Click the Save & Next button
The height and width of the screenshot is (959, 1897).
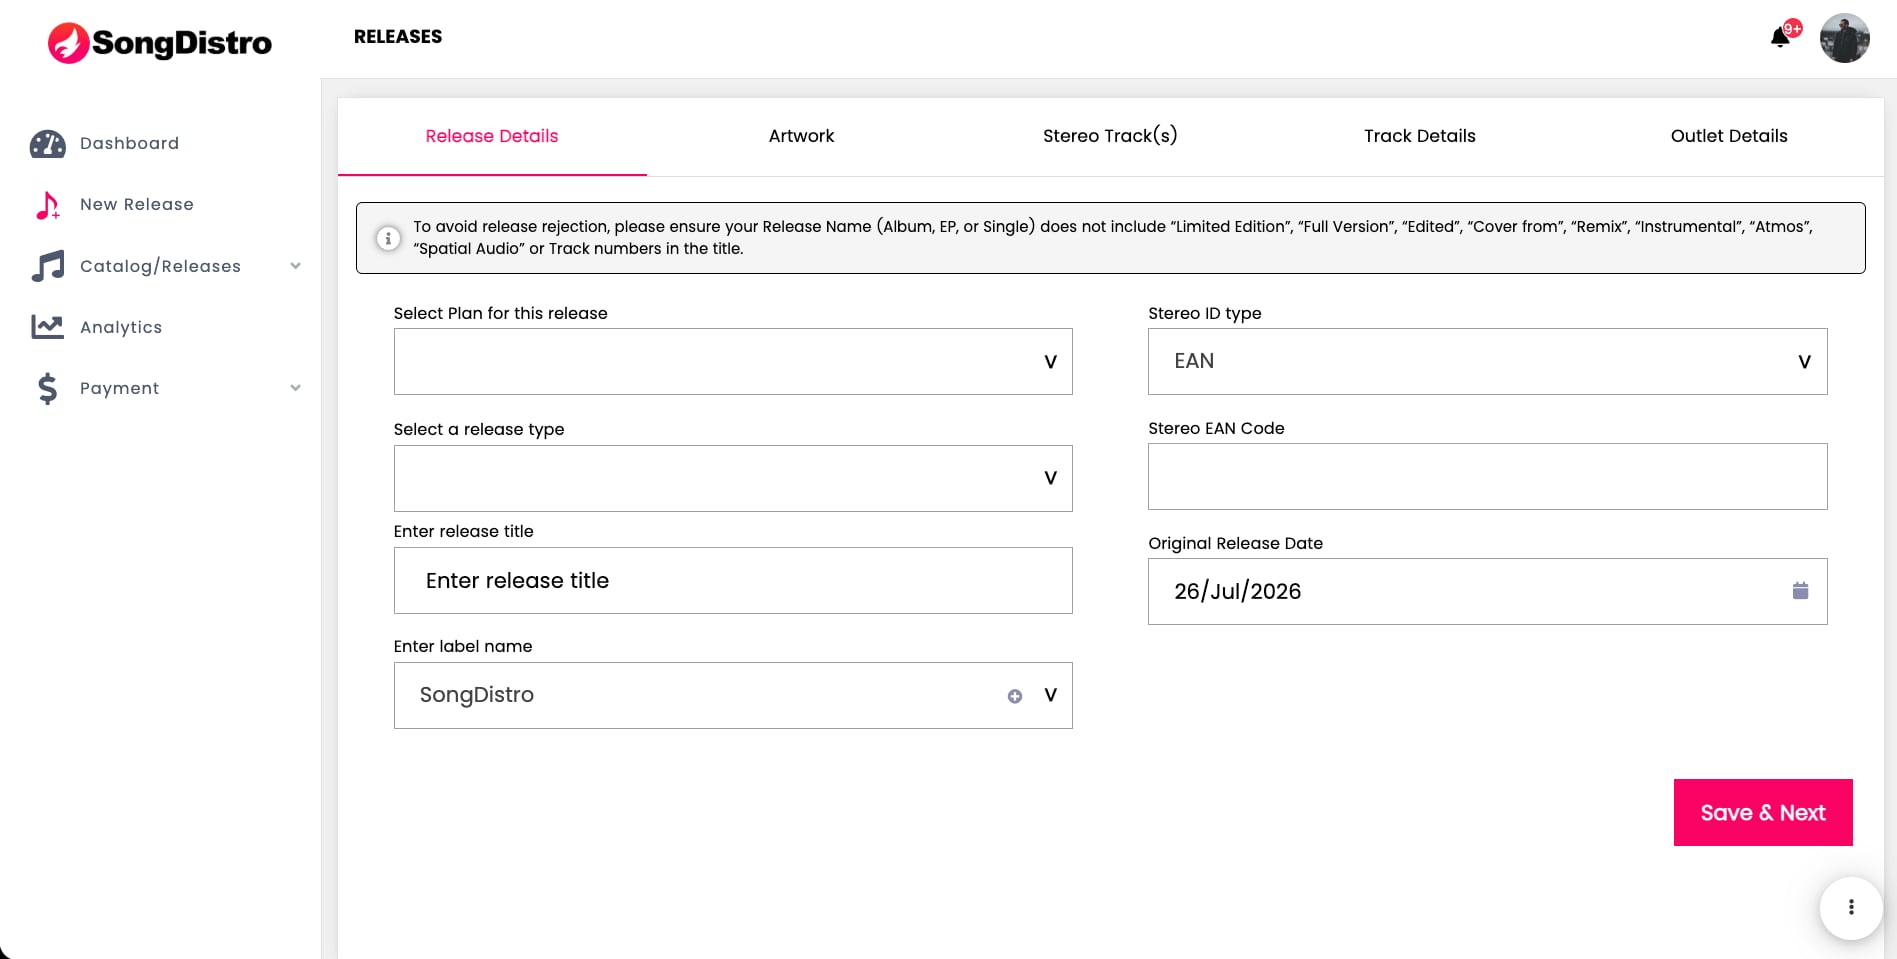click(1763, 812)
